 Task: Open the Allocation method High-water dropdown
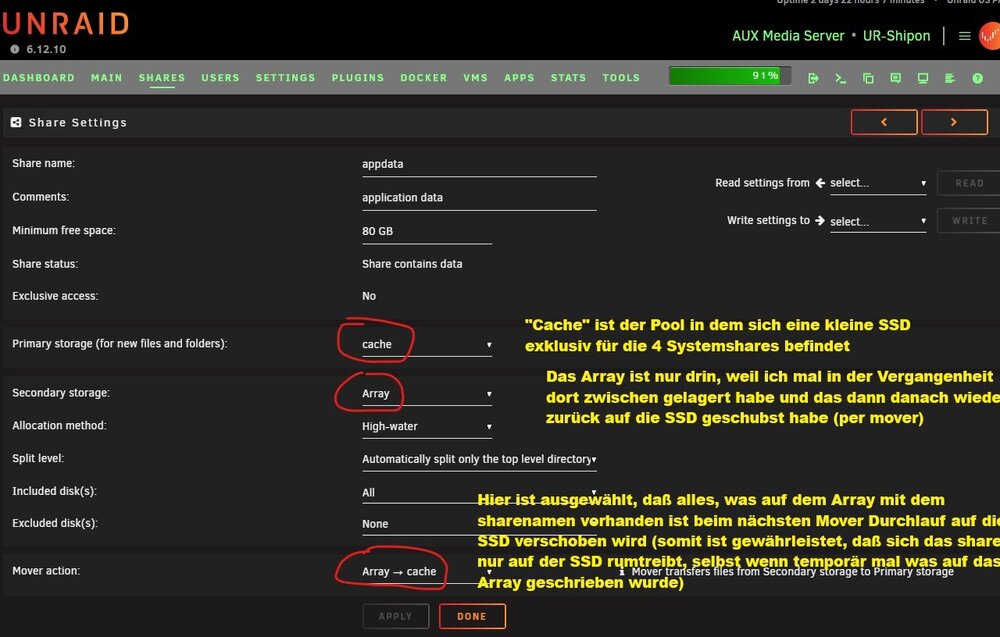tap(427, 427)
